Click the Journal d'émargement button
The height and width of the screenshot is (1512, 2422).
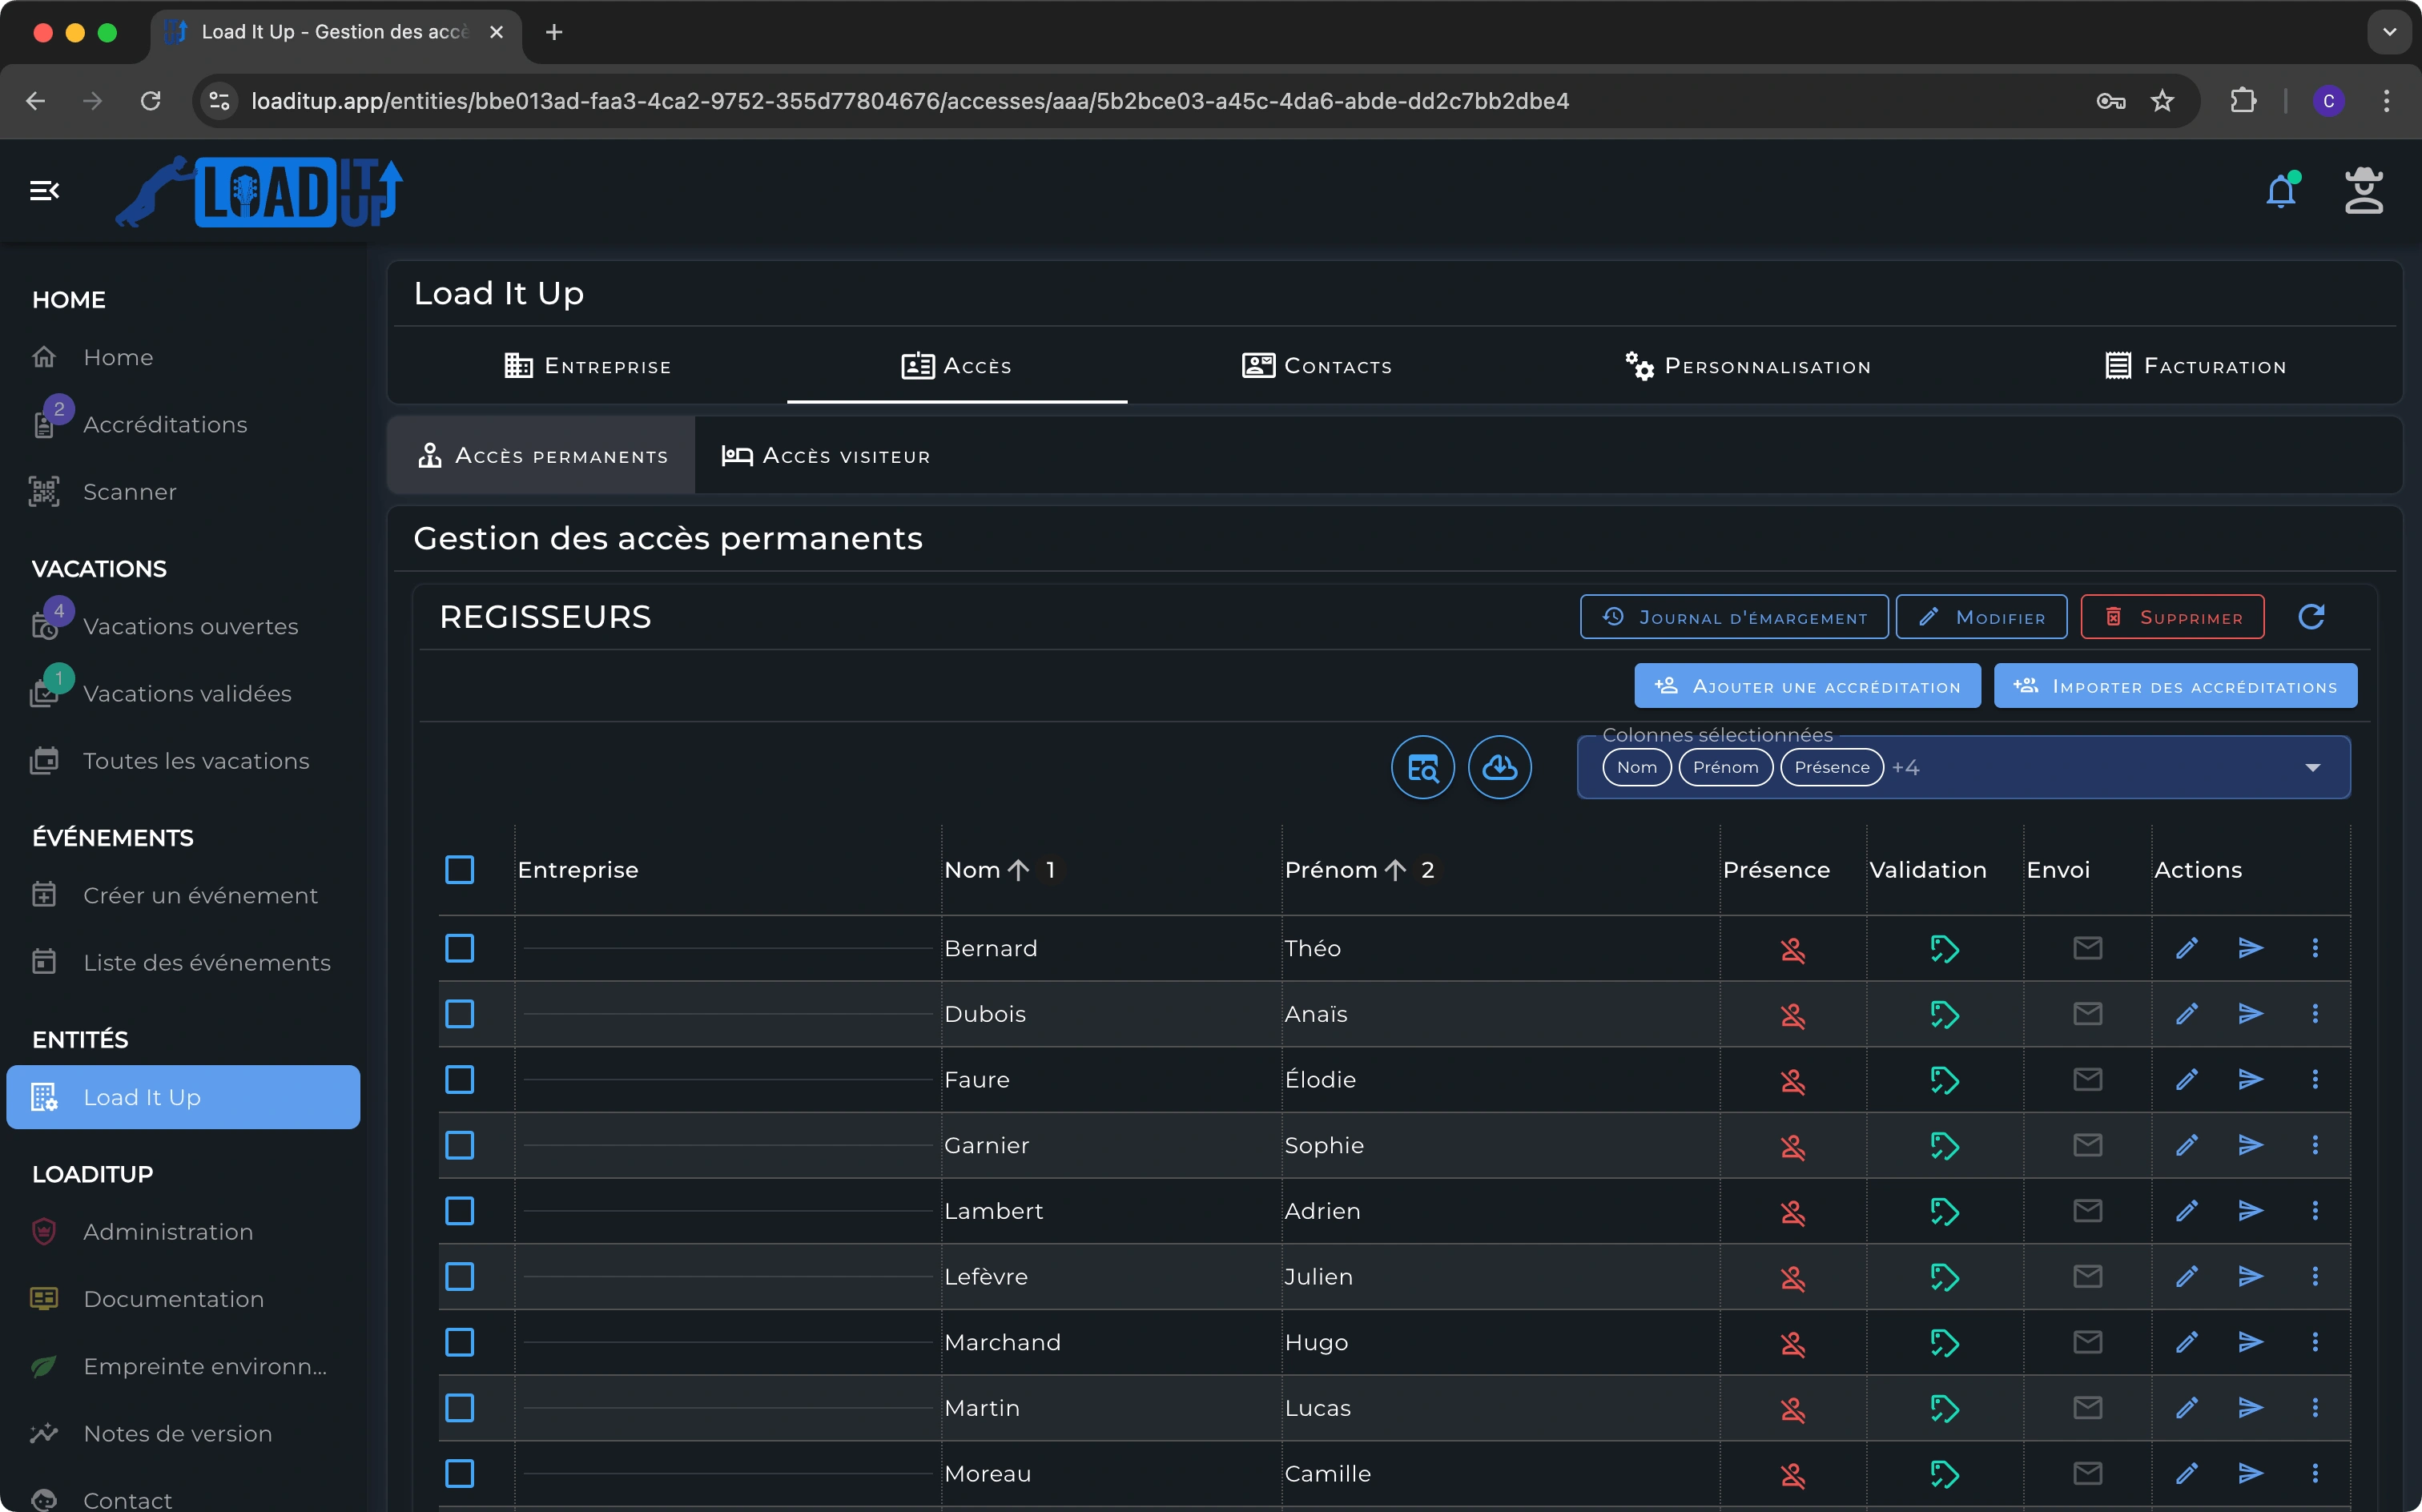1733,617
